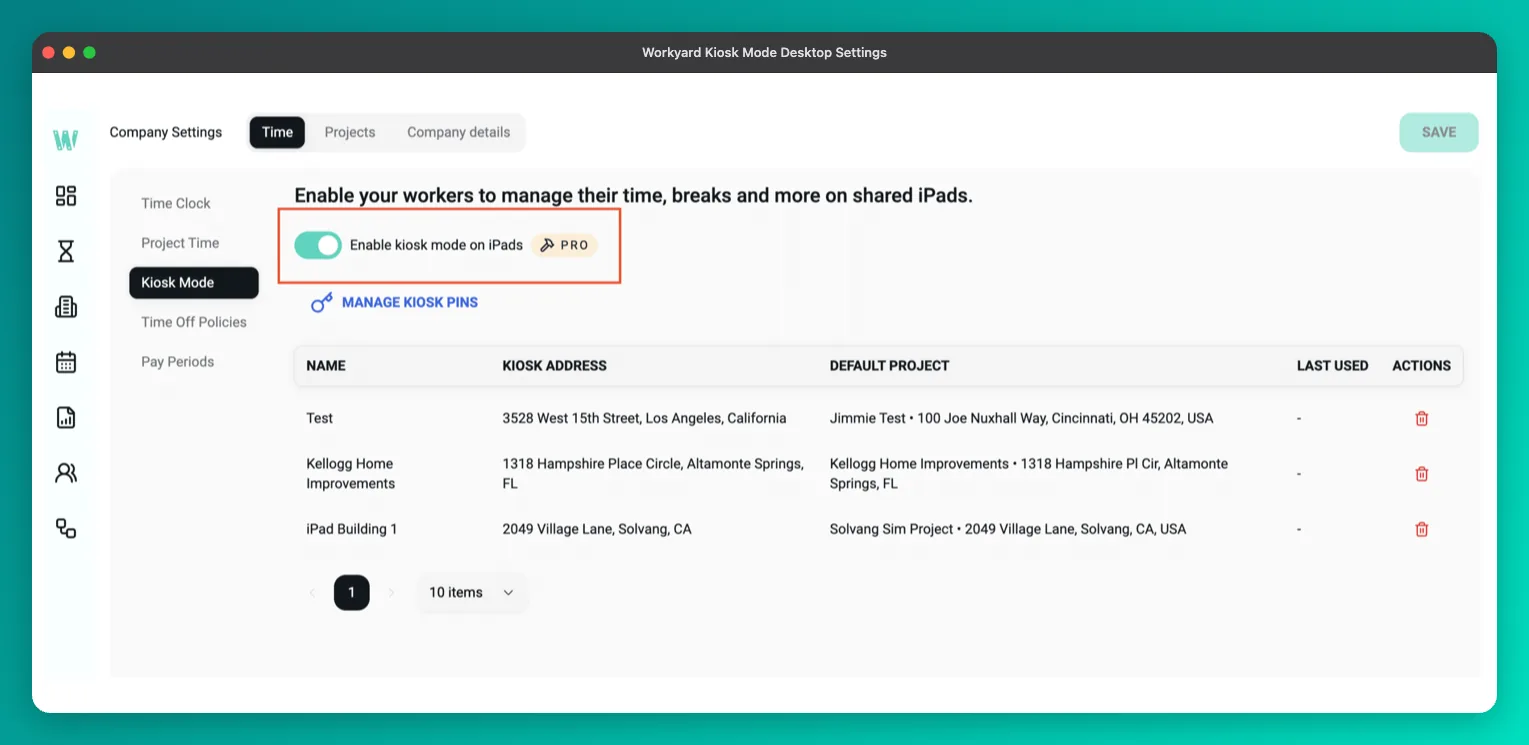The height and width of the screenshot is (745, 1529).
Task: Open the building projects sidebar icon
Action: coord(66,307)
